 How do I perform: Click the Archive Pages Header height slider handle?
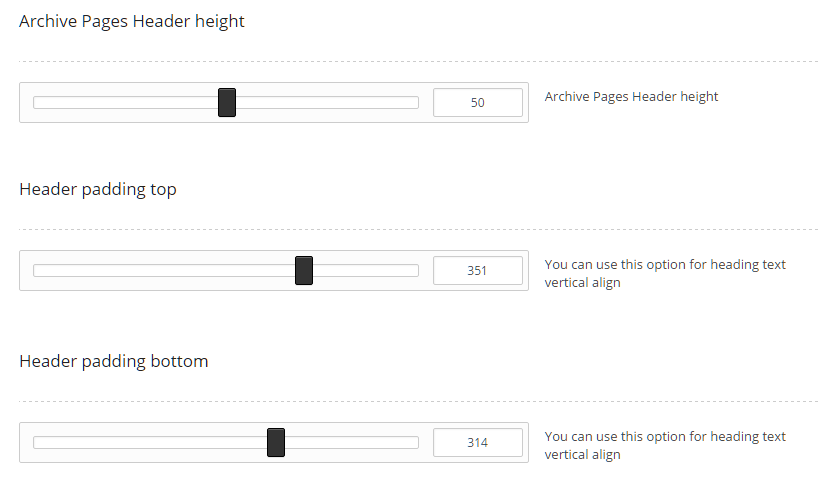pos(227,102)
